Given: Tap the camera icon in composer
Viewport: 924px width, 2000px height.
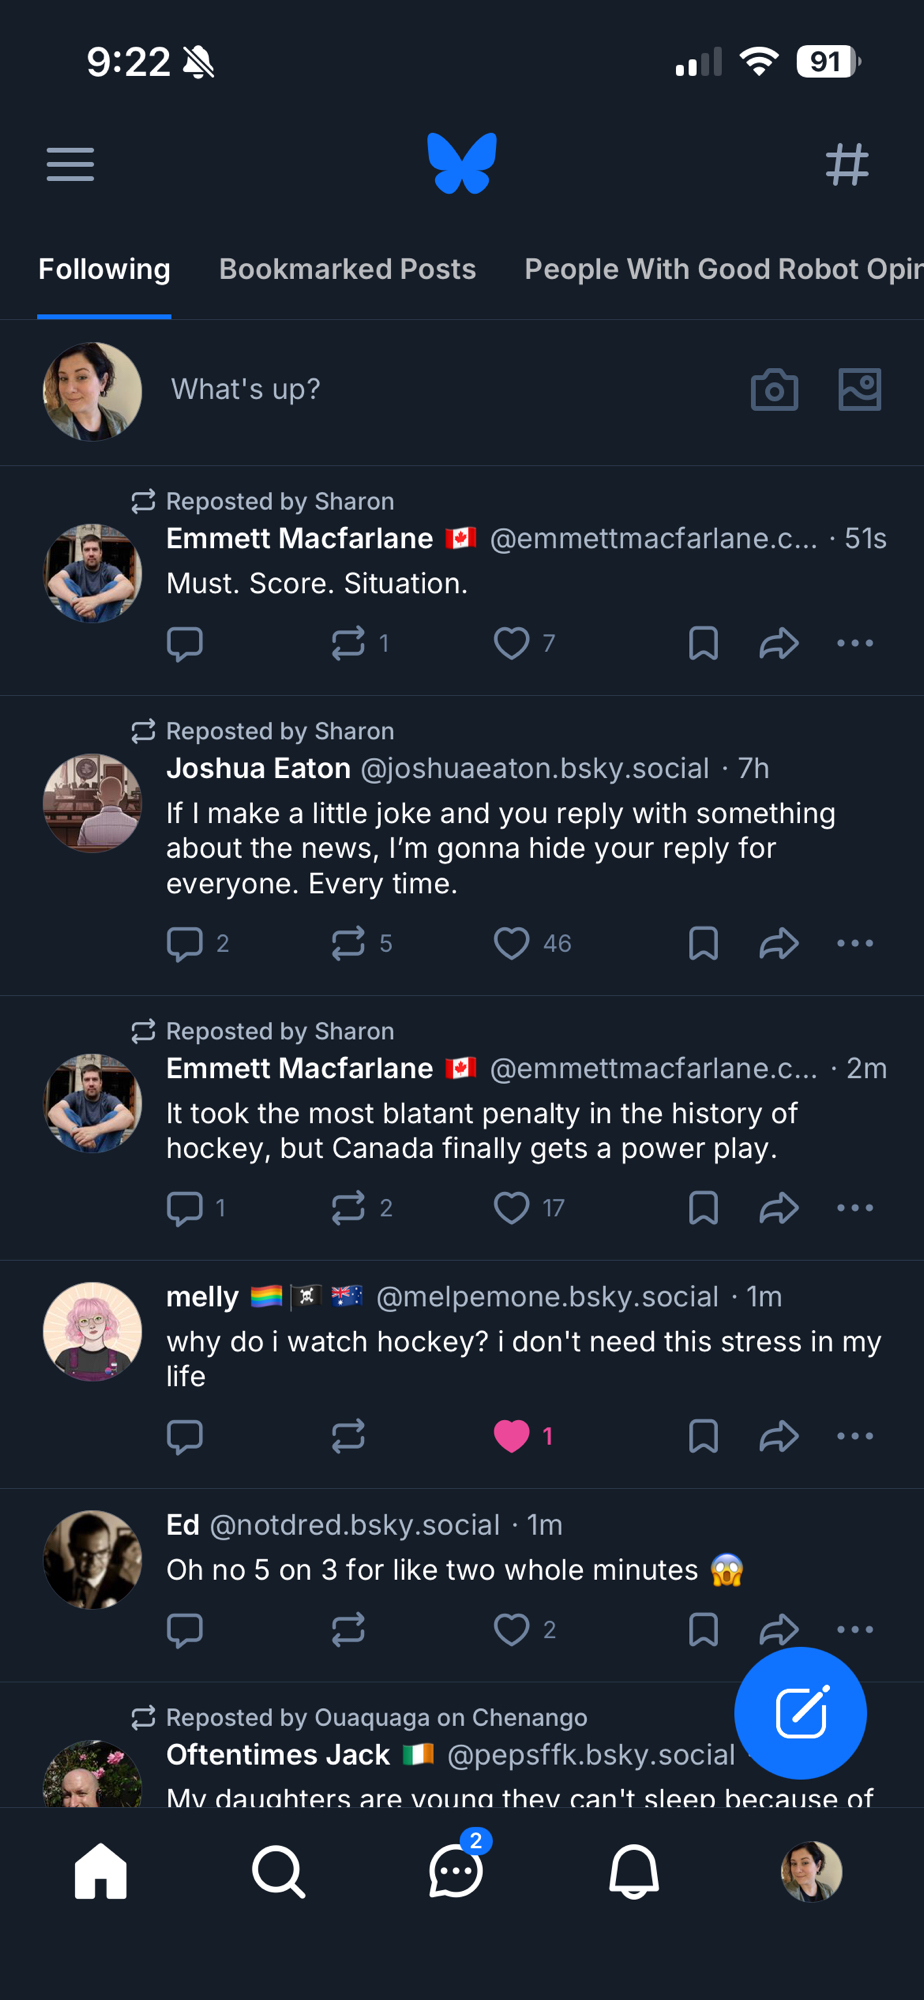Looking at the screenshot, I should [x=774, y=390].
